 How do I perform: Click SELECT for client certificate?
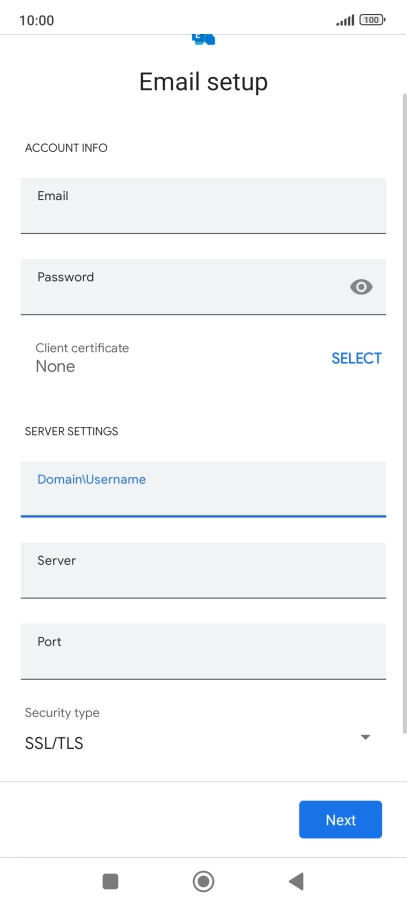click(356, 358)
